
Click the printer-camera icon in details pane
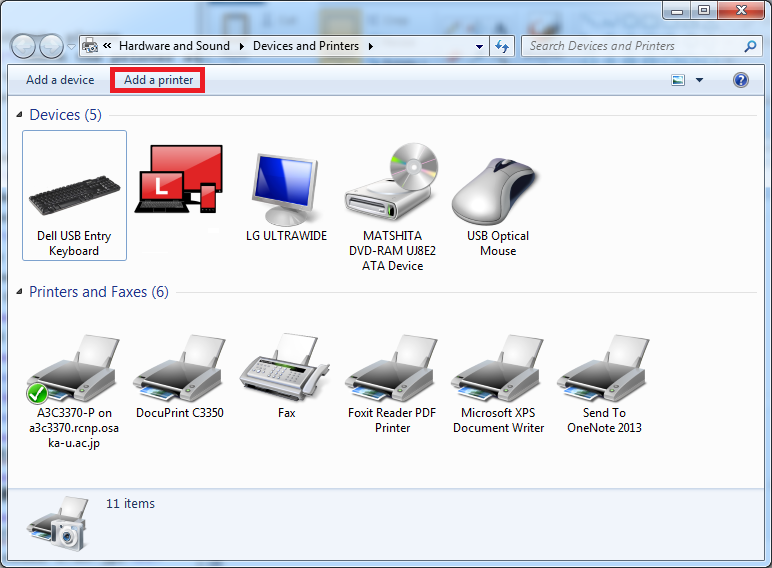[59, 524]
